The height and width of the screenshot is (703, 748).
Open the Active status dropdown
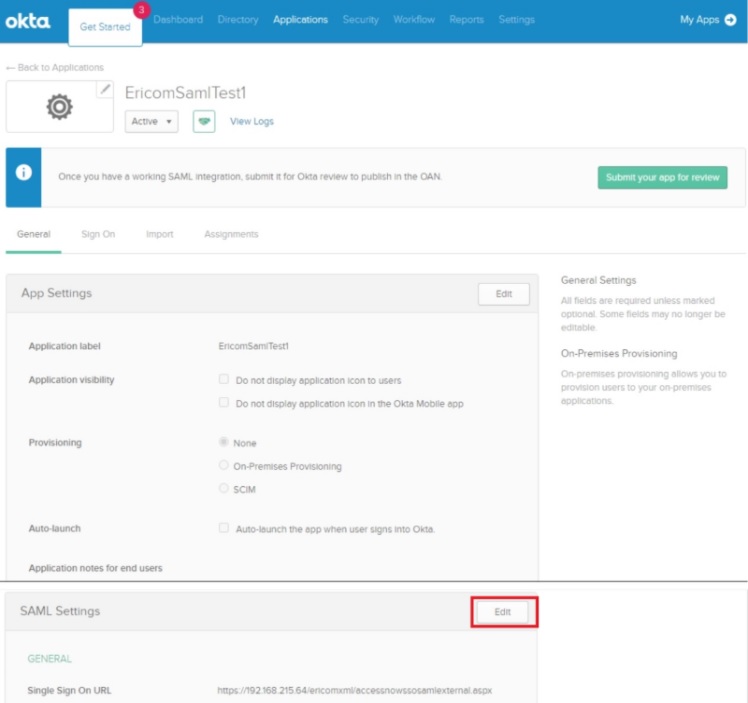(152, 121)
